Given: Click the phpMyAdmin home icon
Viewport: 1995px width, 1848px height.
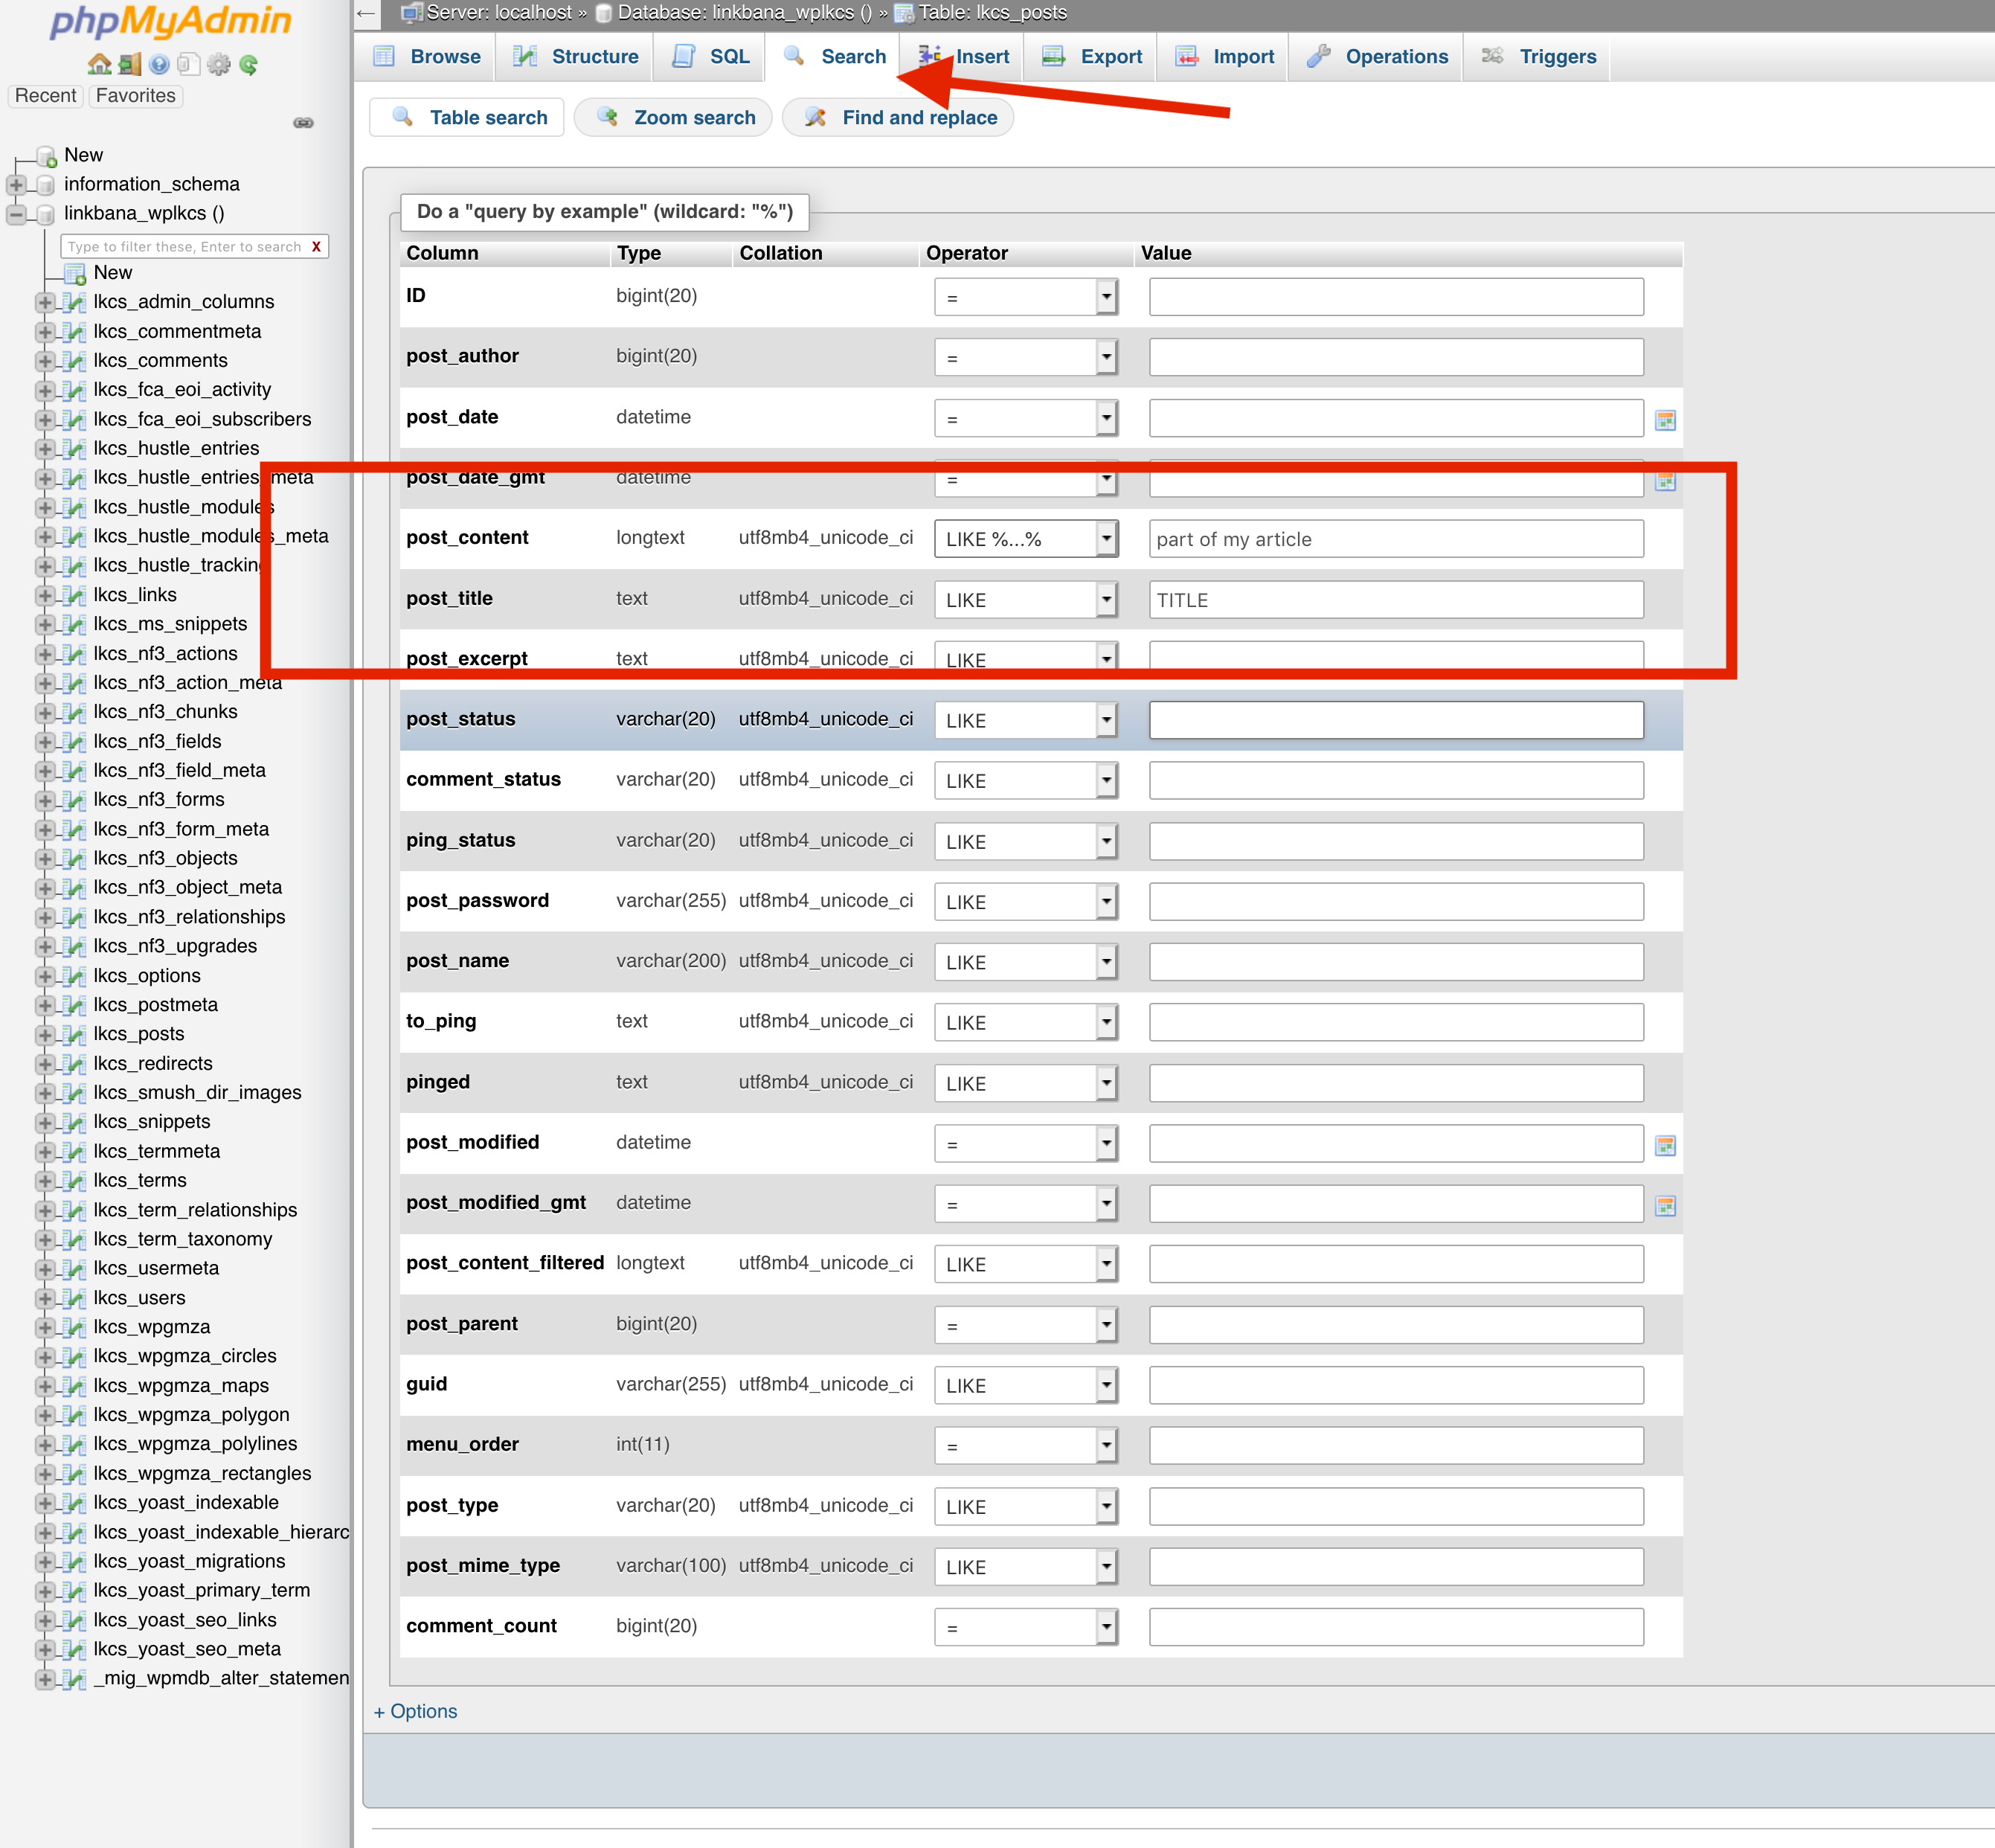Looking at the screenshot, I should 100,64.
